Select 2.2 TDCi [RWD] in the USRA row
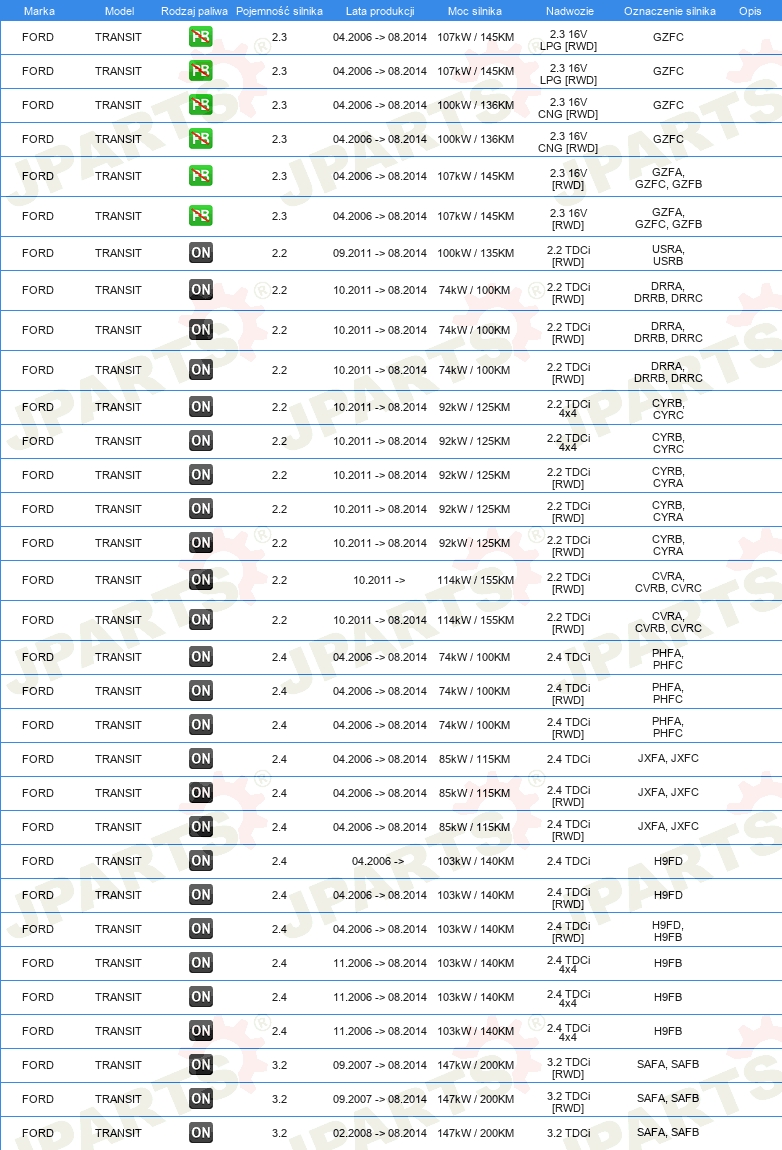Image resolution: width=782 pixels, height=1150 pixels. click(569, 256)
